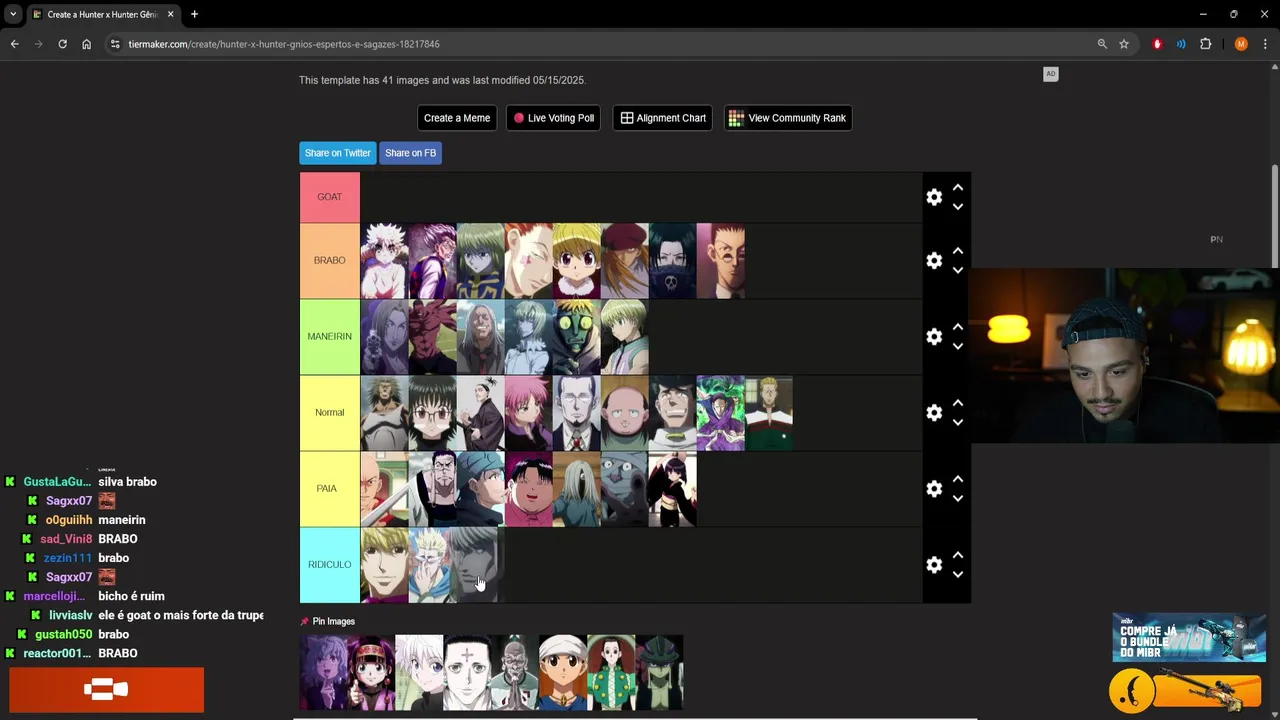Select pink-haired character in Normal tier
Screen dimensions: 1280x720
pos(529,413)
